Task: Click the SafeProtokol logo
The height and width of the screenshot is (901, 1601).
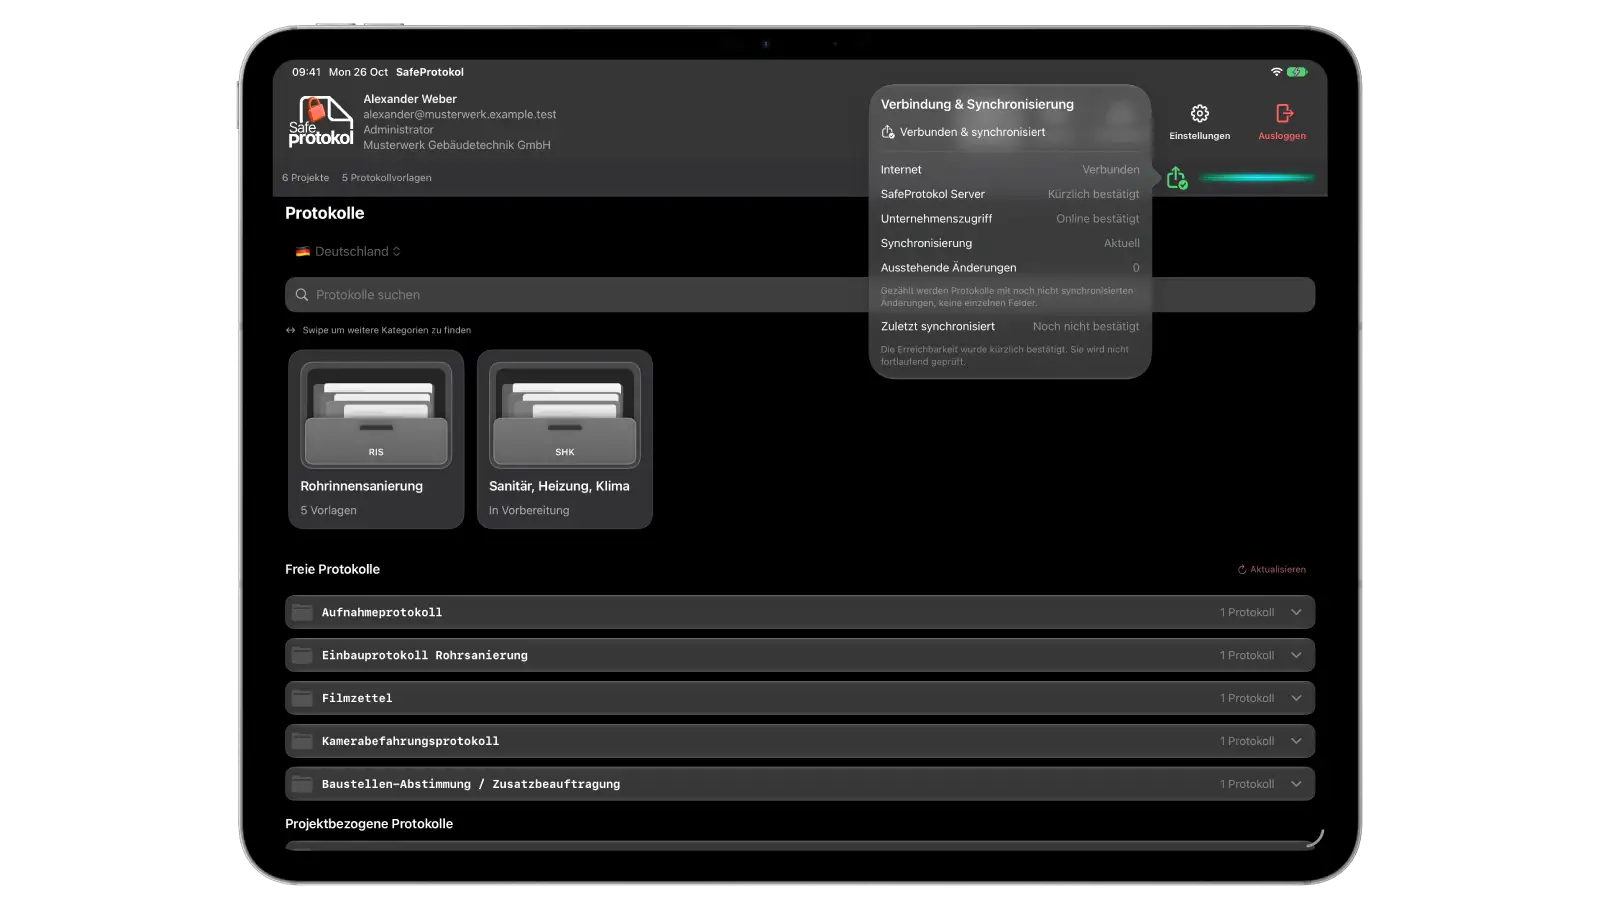Action: pos(321,122)
